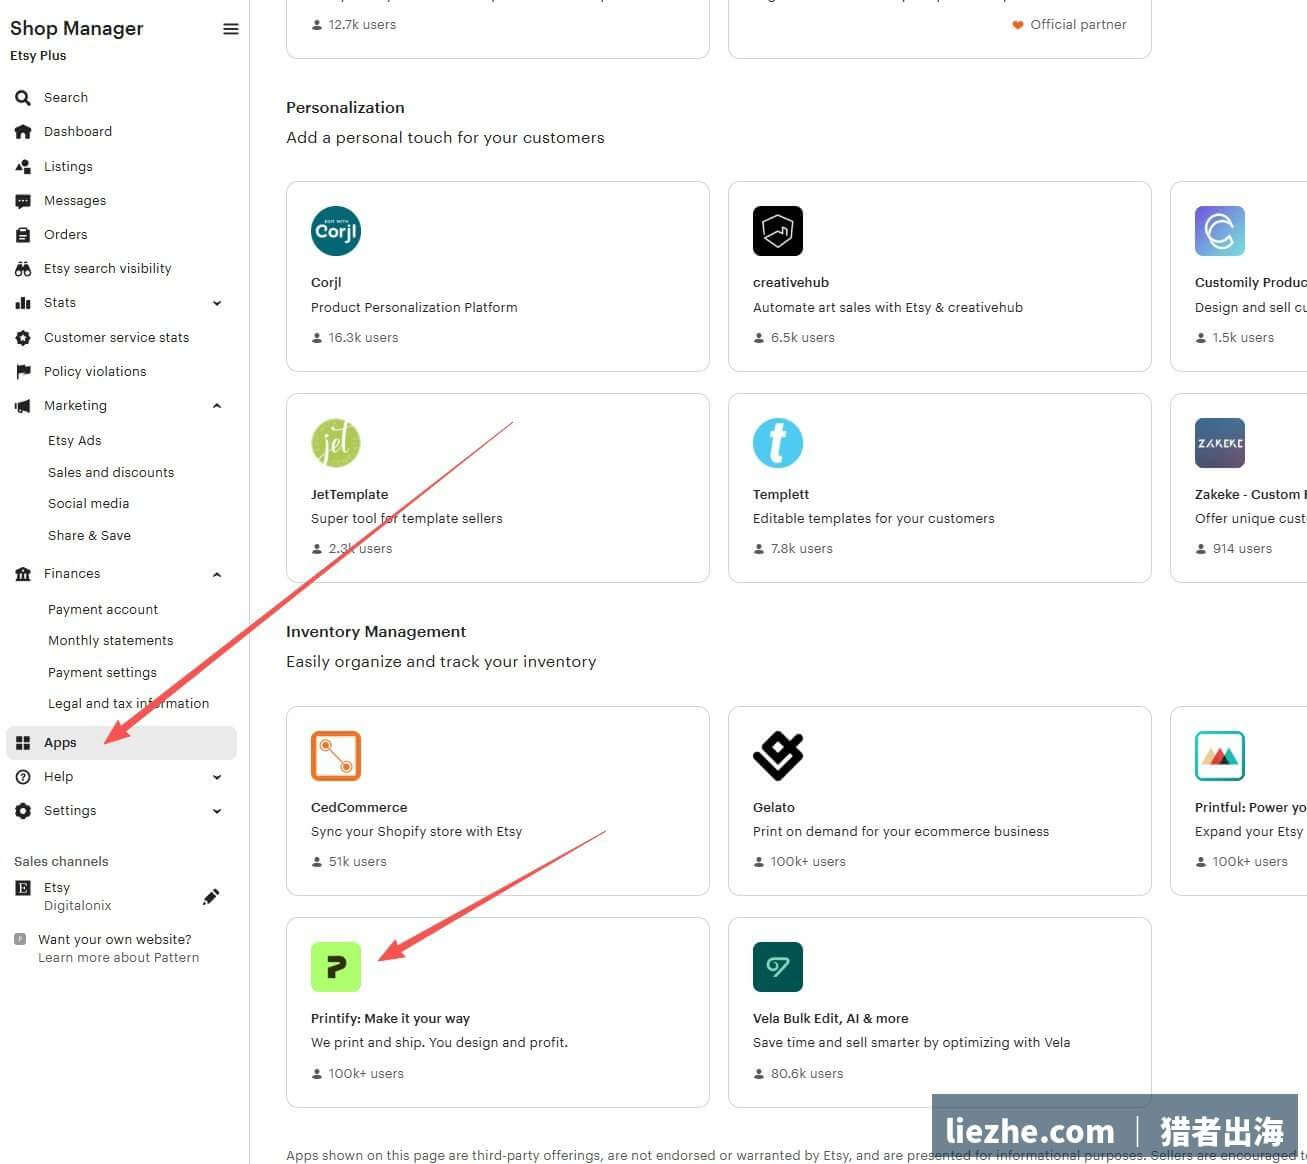Click the JetTemplate app name
This screenshot has height=1164, width=1307.
(350, 495)
